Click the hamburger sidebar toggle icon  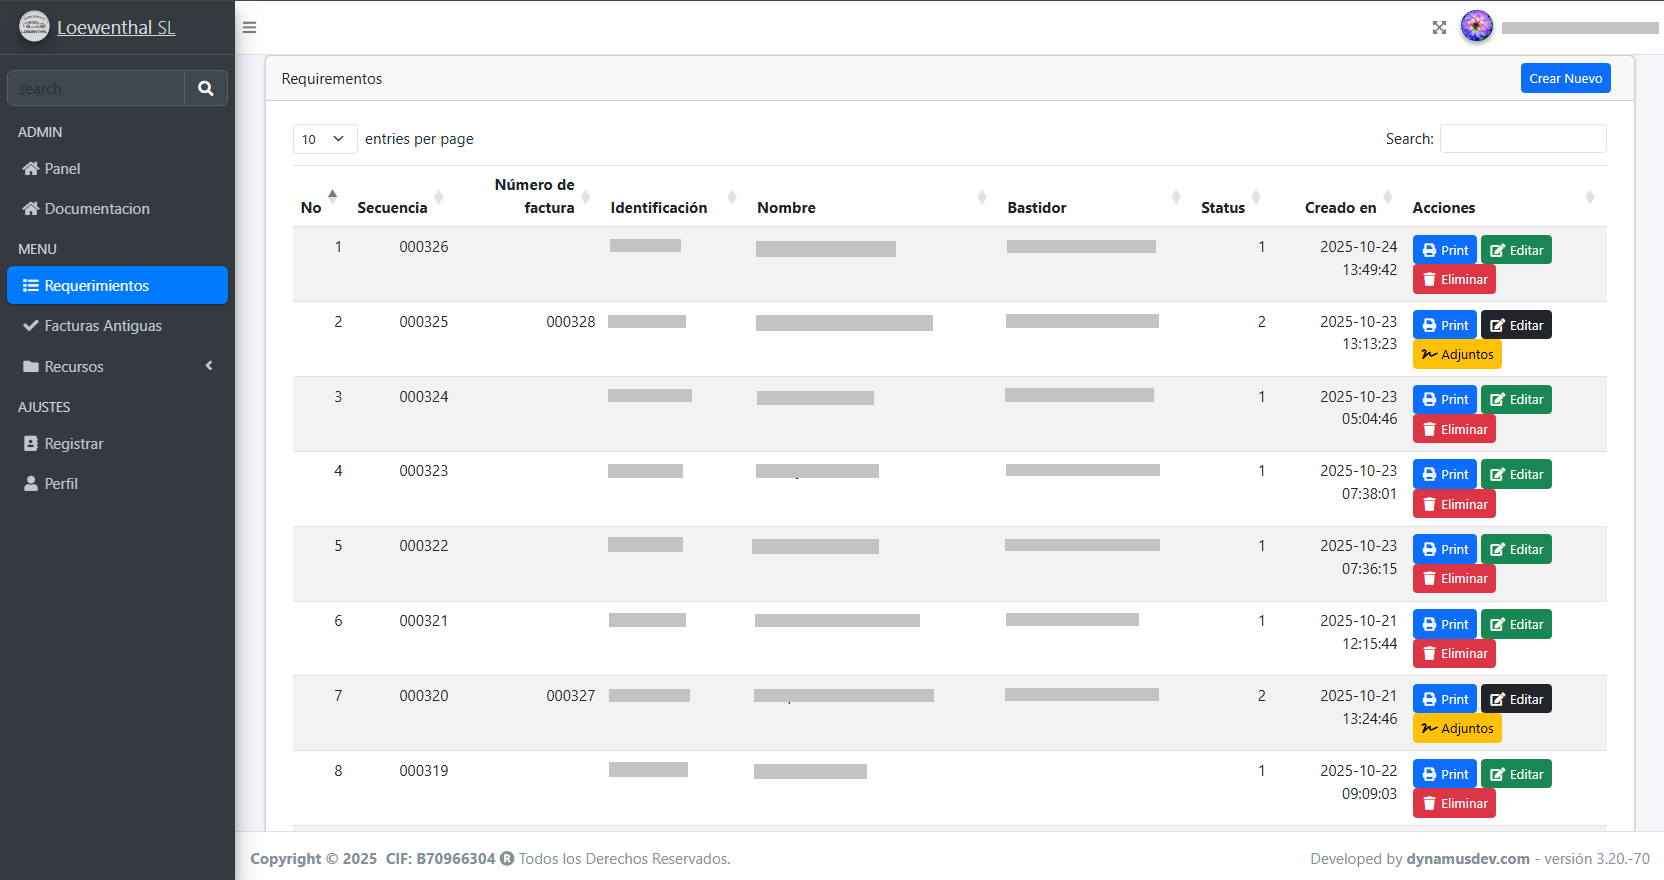pyautogui.click(x=250, y=28)
